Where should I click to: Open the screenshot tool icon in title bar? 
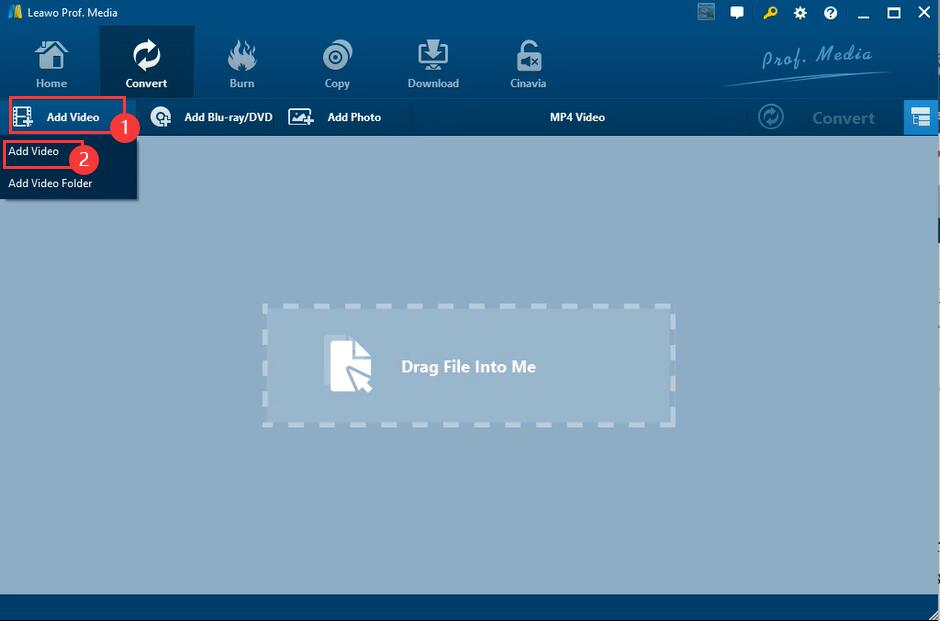(706, 13)
